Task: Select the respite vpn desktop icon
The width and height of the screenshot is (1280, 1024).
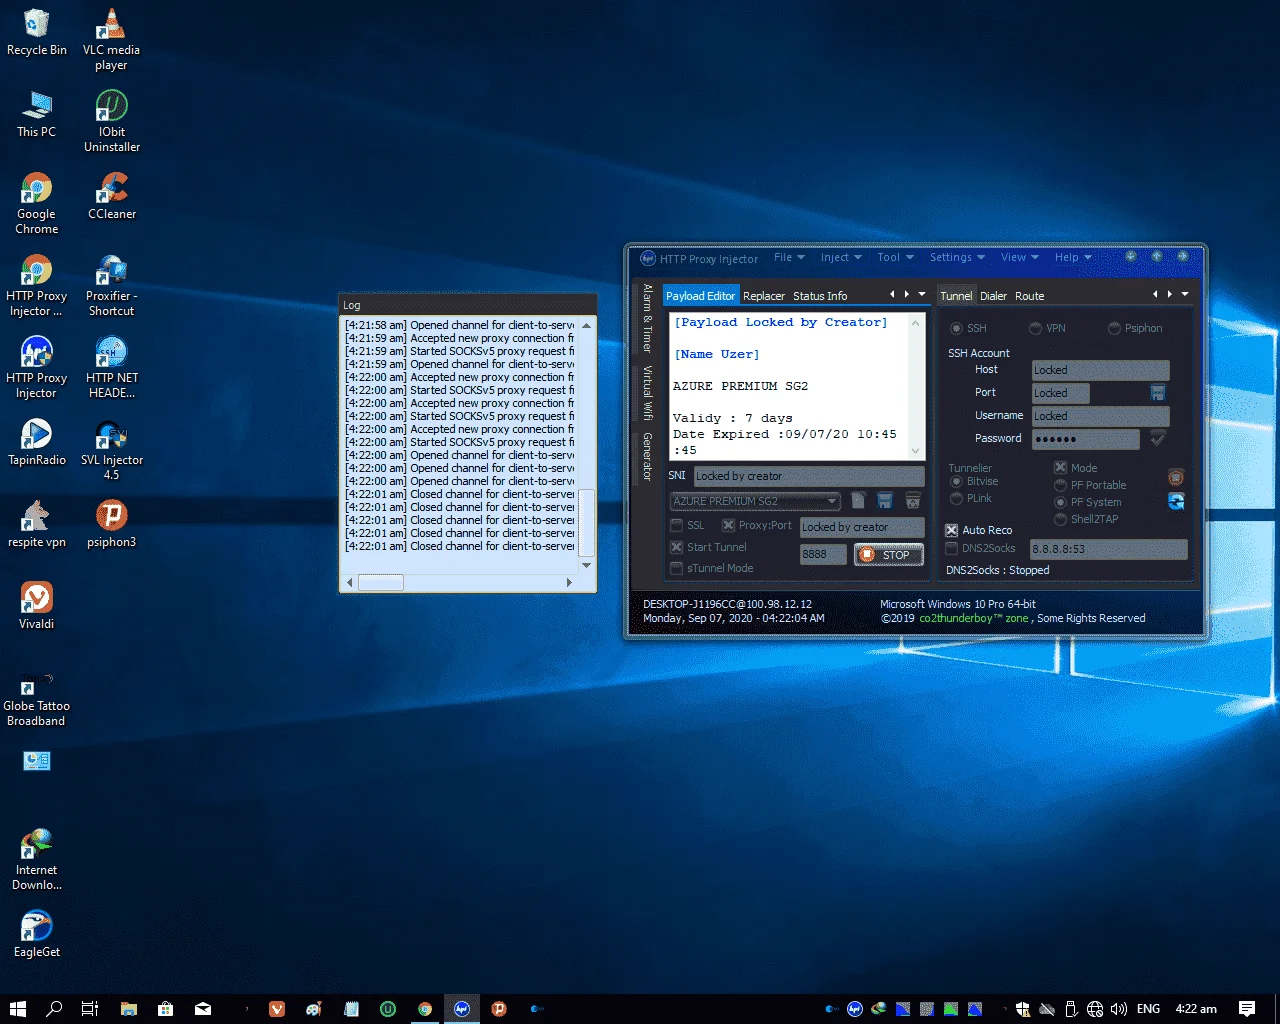Action: [36, 524]
